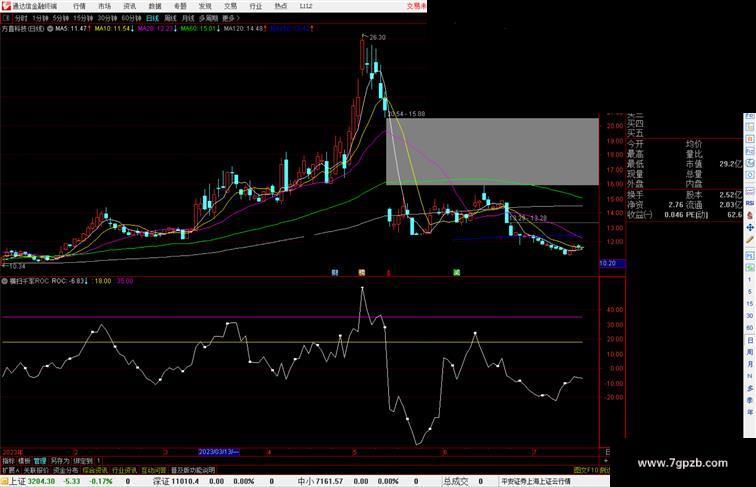Click the 2023/03/13 date label on timeline
The image size is (756, 487).
[219, 452]
